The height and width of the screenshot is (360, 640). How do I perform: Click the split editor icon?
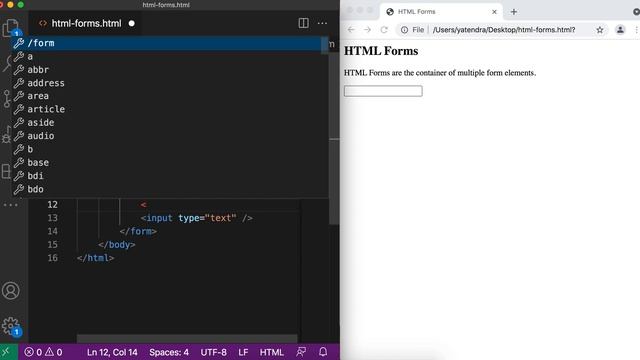point(303,23)
